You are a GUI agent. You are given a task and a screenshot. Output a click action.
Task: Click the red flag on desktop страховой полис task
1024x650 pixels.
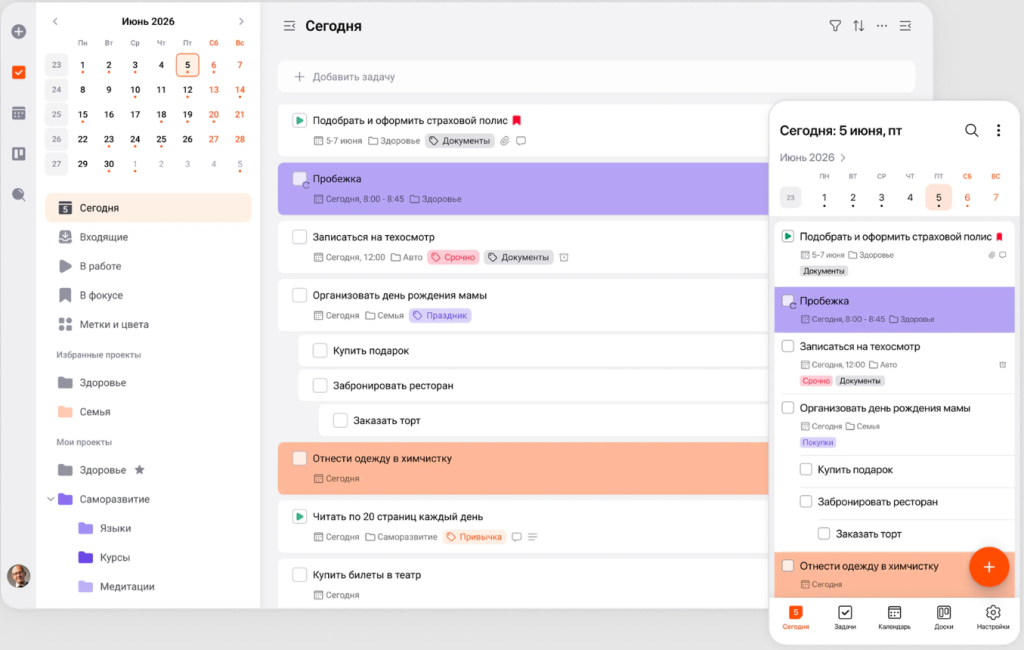click(x=517, y=120)
